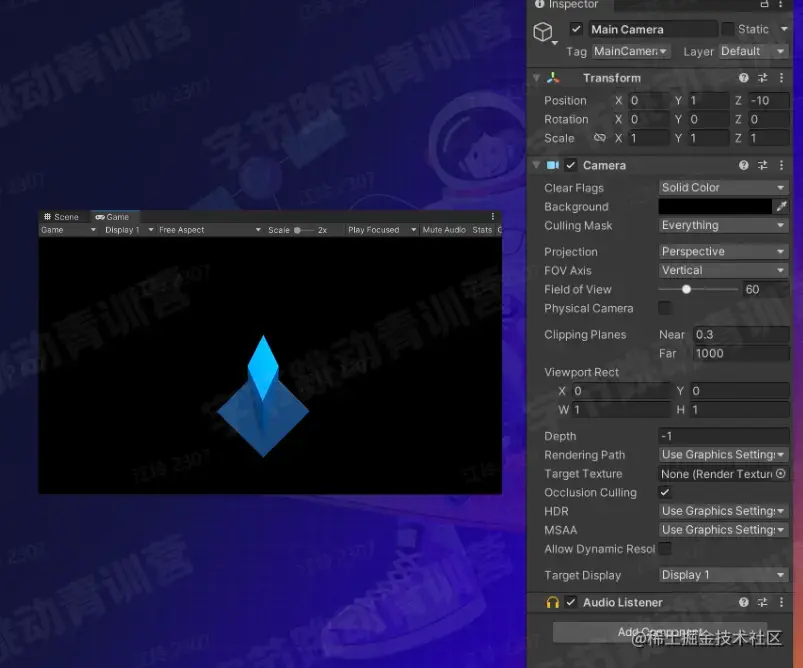Click Position X value field
The width and height of the screenshot is (803, 668).
click(648, 100)
